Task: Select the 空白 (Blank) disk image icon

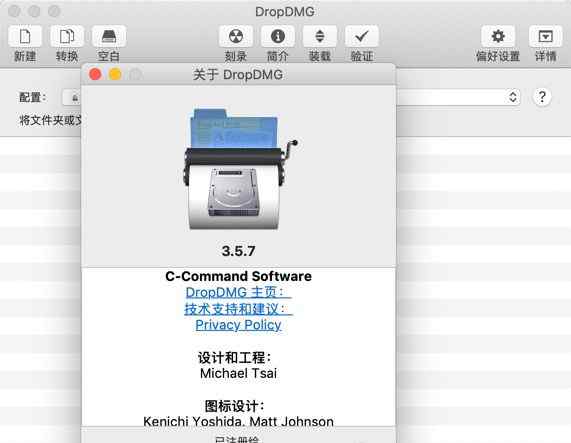Action: [109, 36]
